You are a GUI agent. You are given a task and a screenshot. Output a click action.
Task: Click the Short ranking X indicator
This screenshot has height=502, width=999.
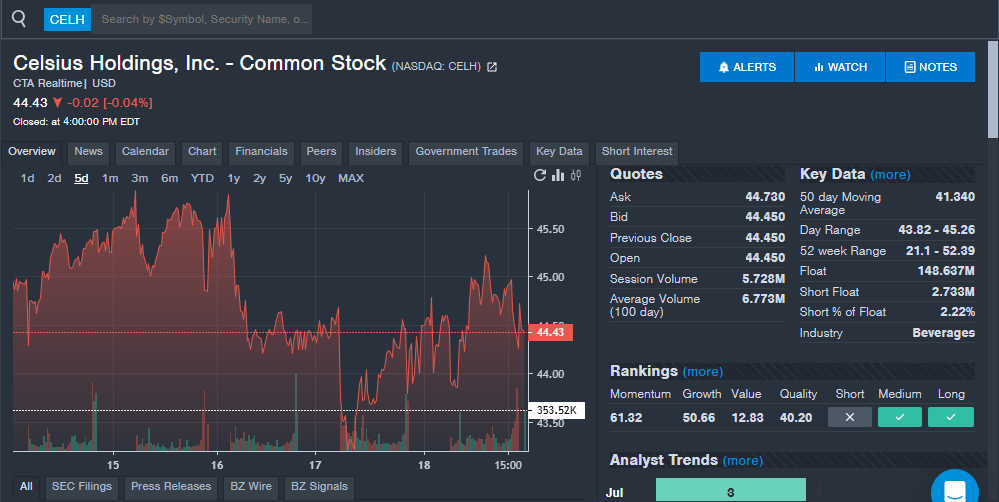click(x=850, y=417)
